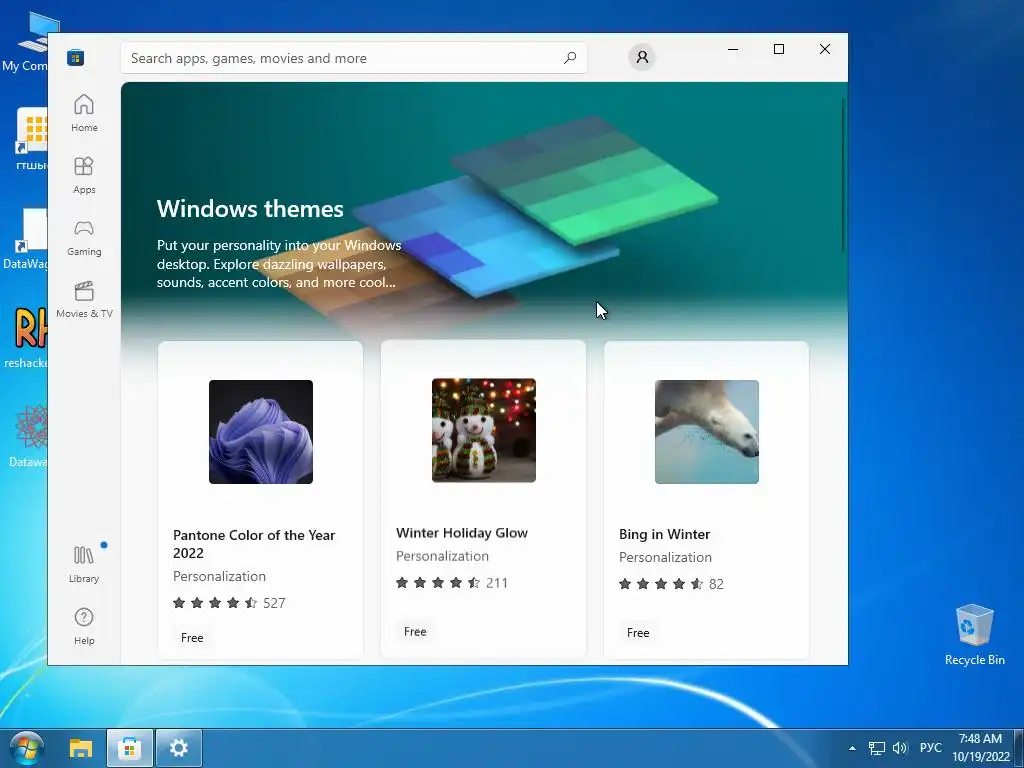1024x768 pixels.
Task: Select the Recycle Bin desktop icon
Action: click(x=974, y=635)
